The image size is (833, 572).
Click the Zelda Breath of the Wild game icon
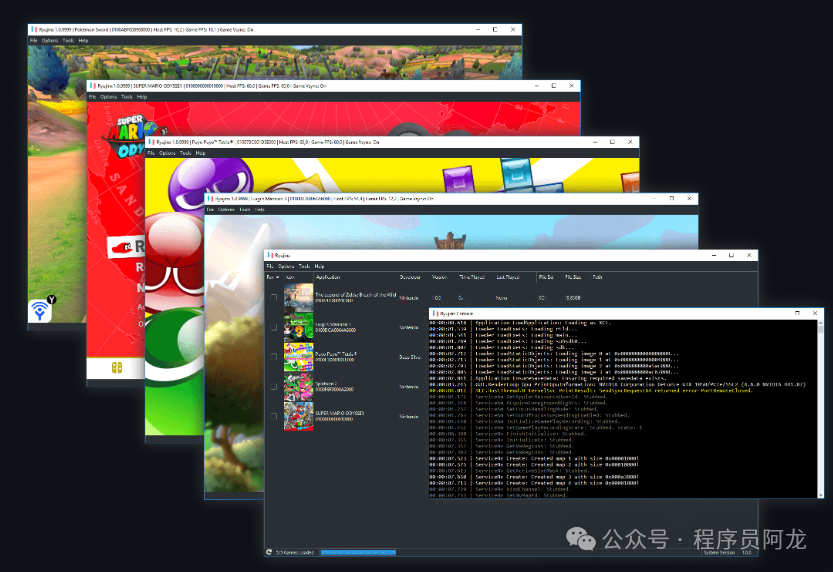[x=298, y=297]
